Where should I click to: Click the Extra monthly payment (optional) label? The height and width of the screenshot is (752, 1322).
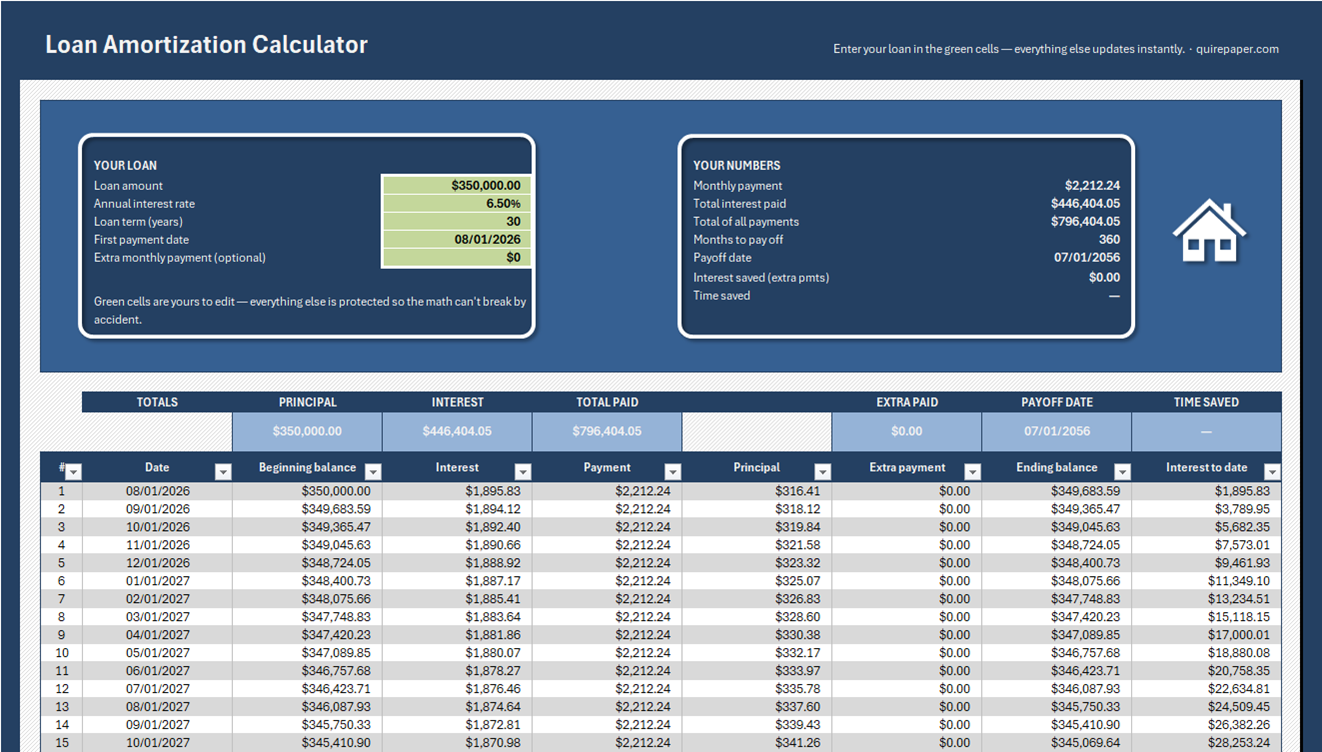pyautogui.click(x=180, y=258)
